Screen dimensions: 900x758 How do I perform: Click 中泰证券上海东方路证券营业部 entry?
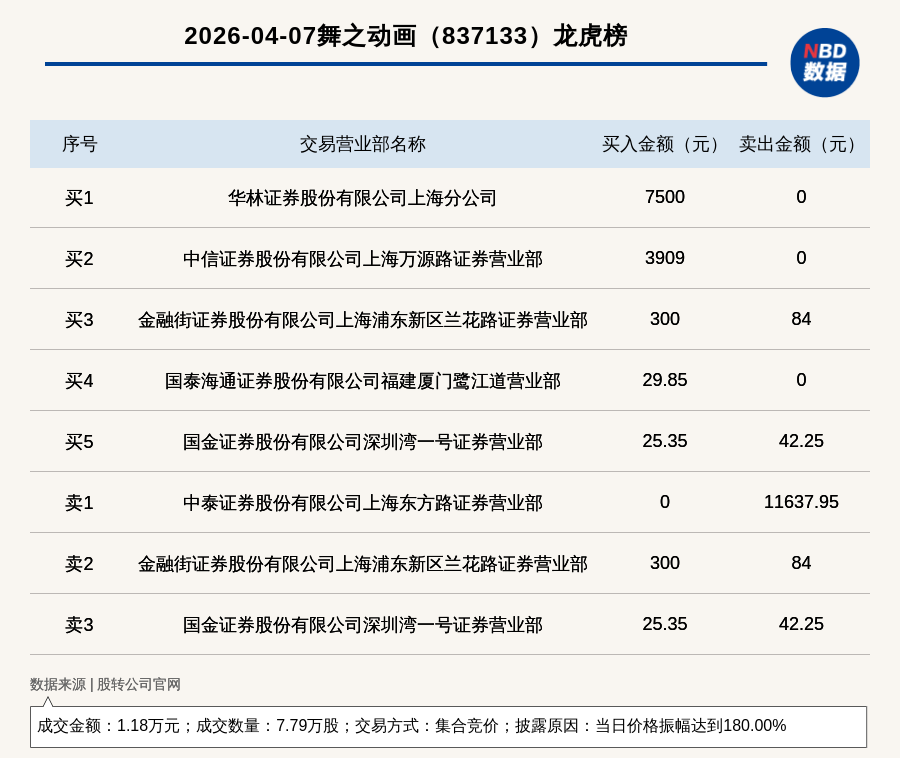[x=362, y=503]
